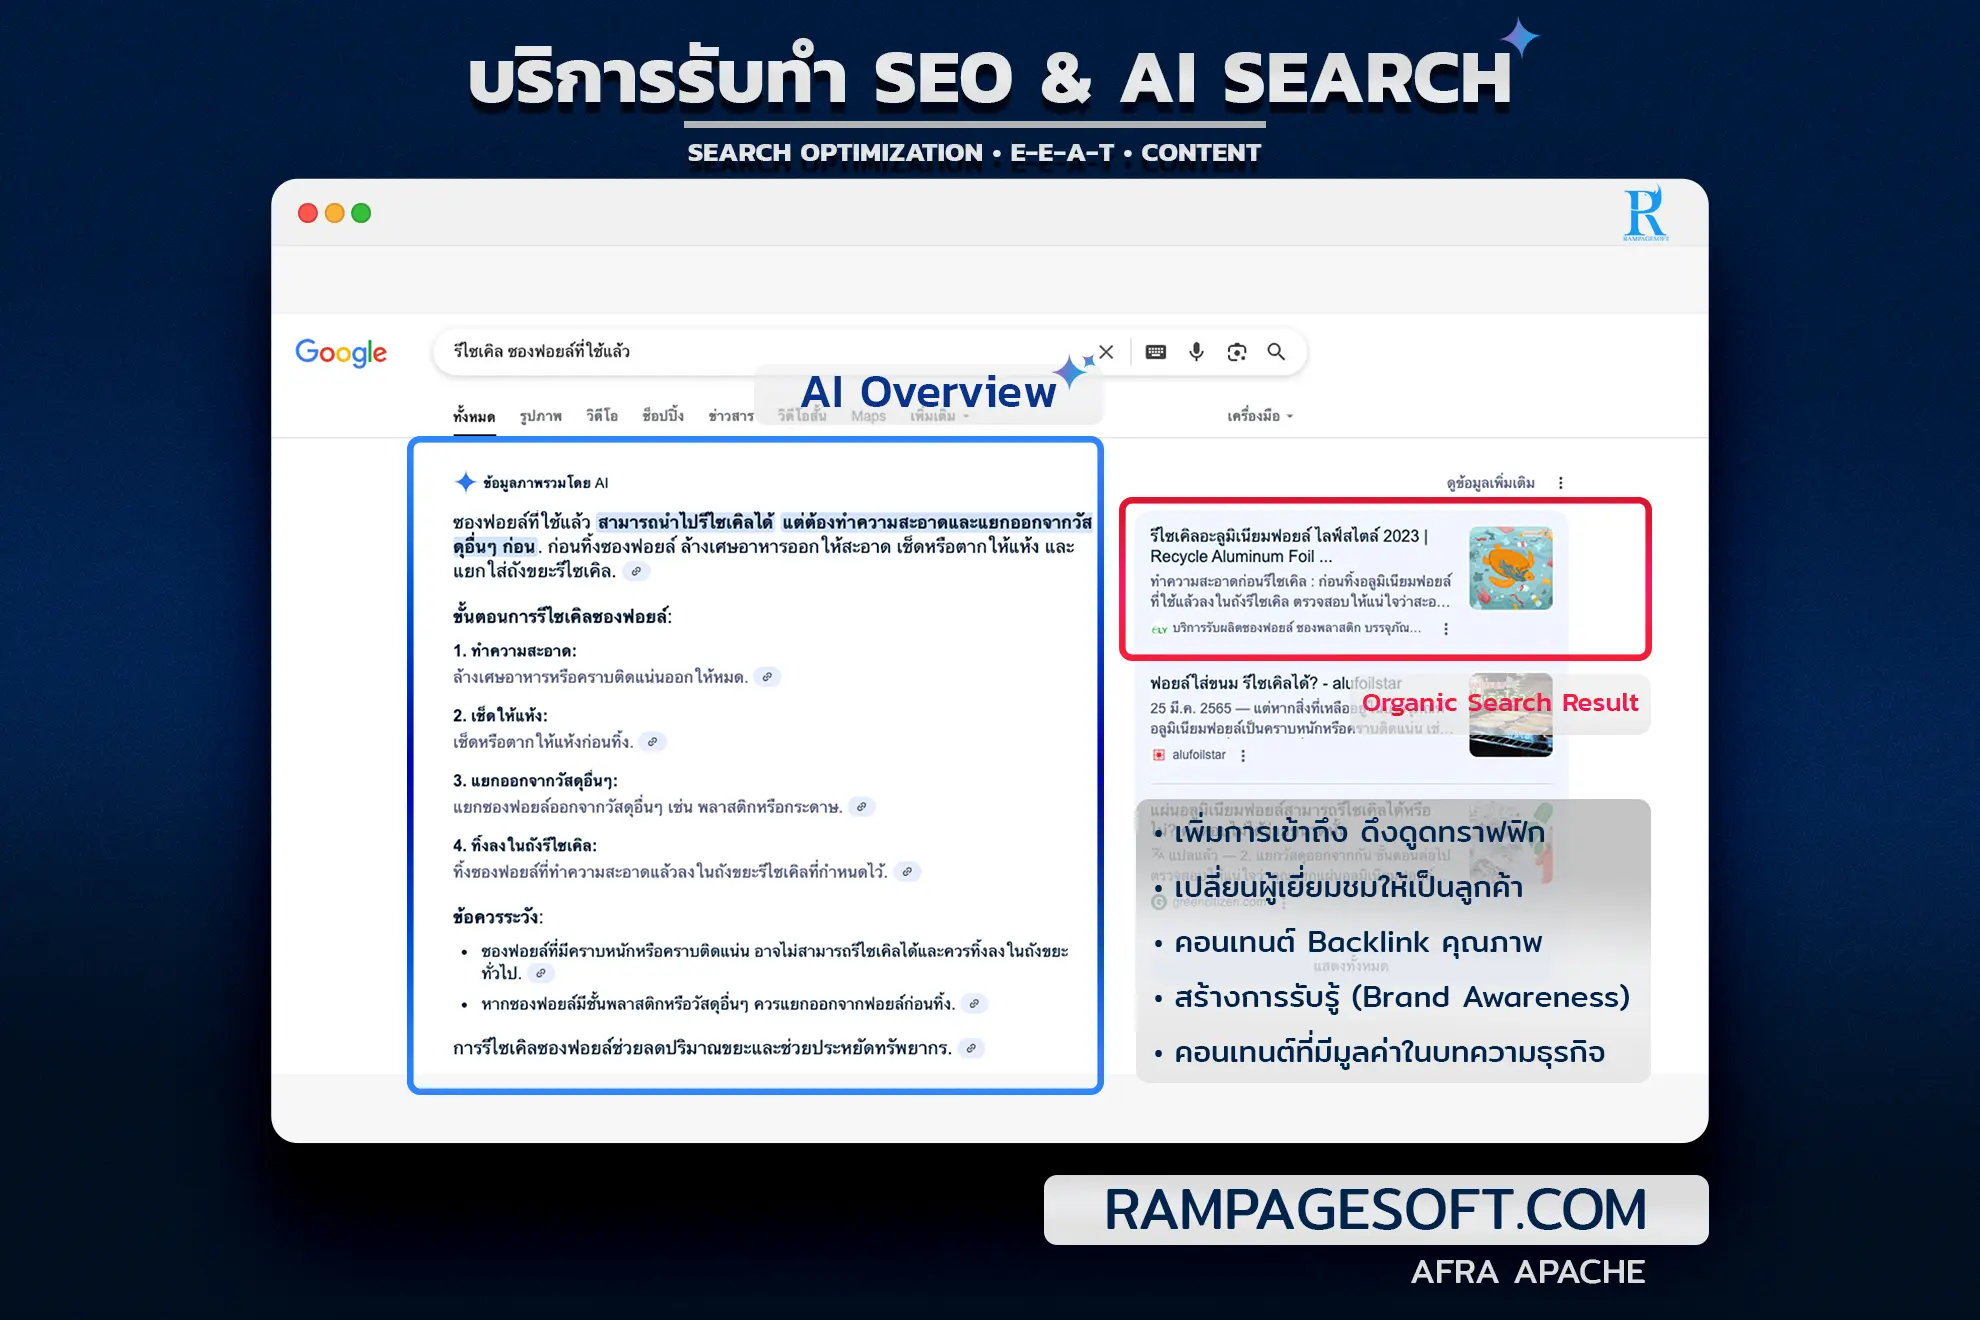Open Google Lens image search icon

(1237, 352)
